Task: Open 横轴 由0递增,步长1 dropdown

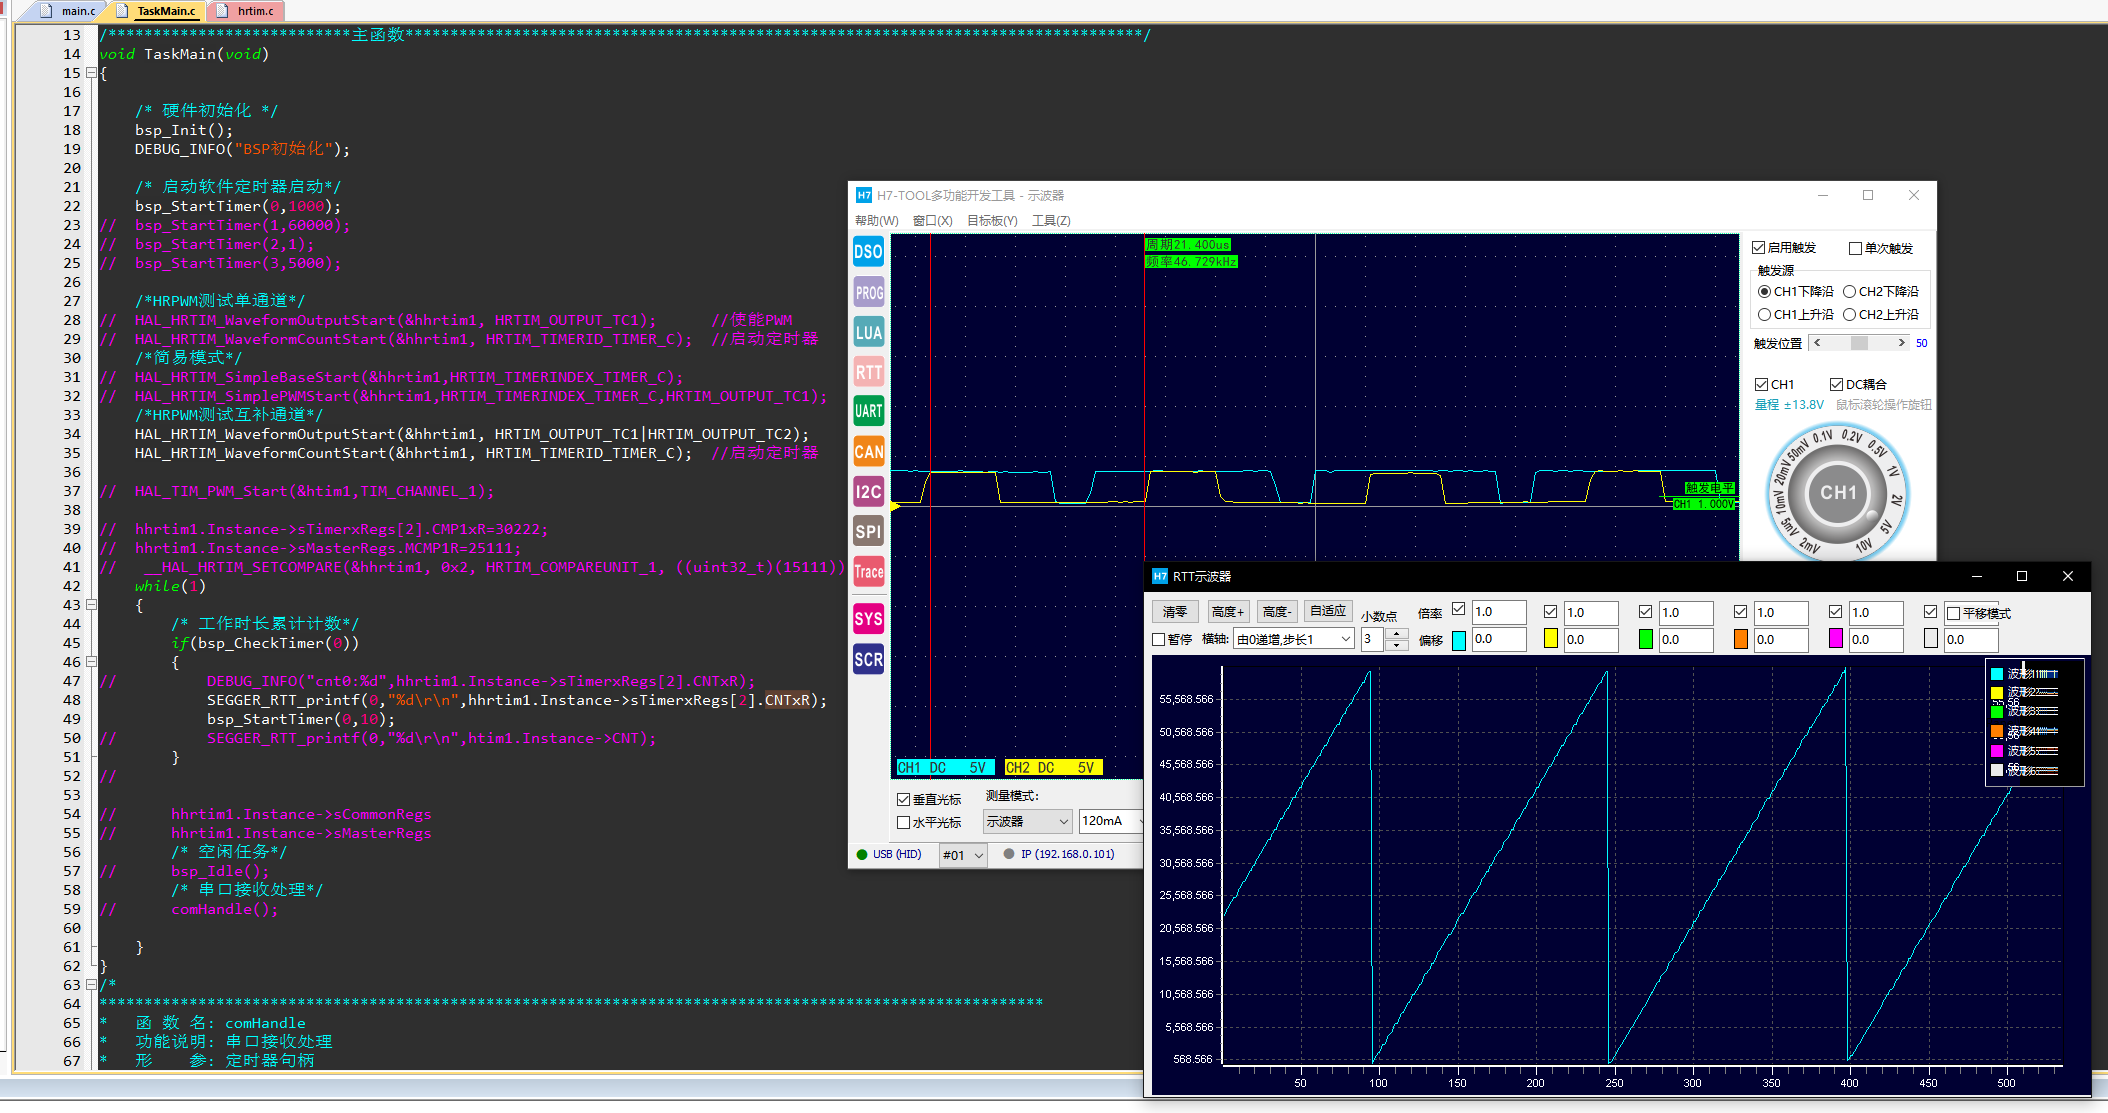Action: tap(1294, 639)
